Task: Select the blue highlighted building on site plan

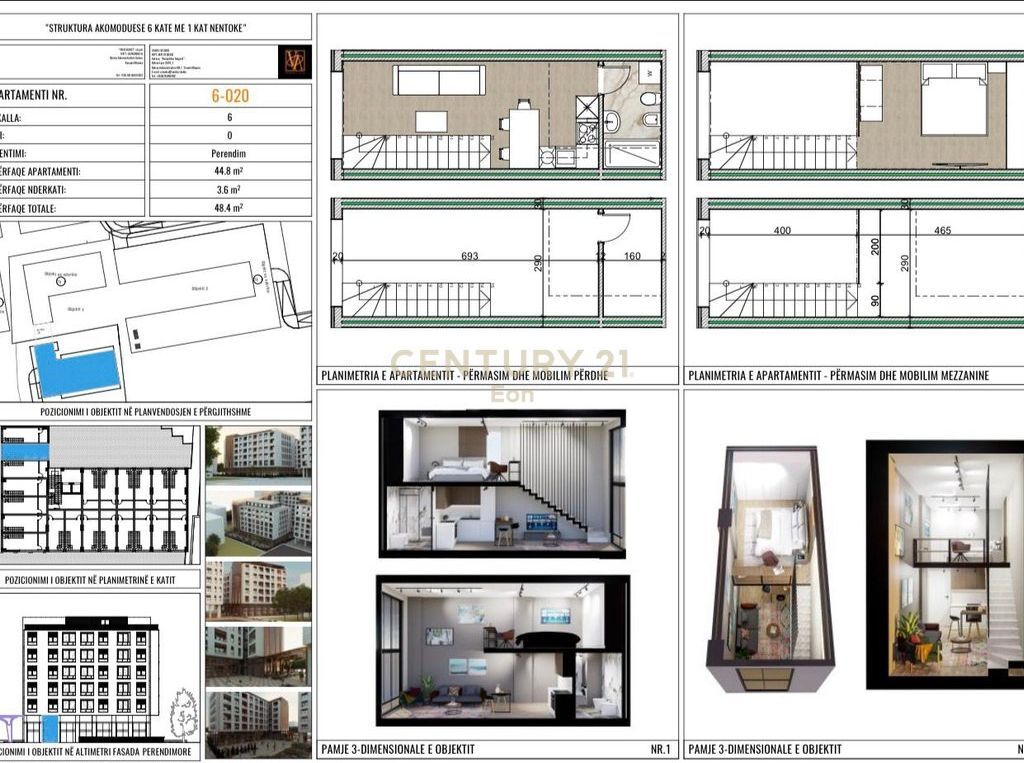Action: pyautogui.click(x=77, y=370)
